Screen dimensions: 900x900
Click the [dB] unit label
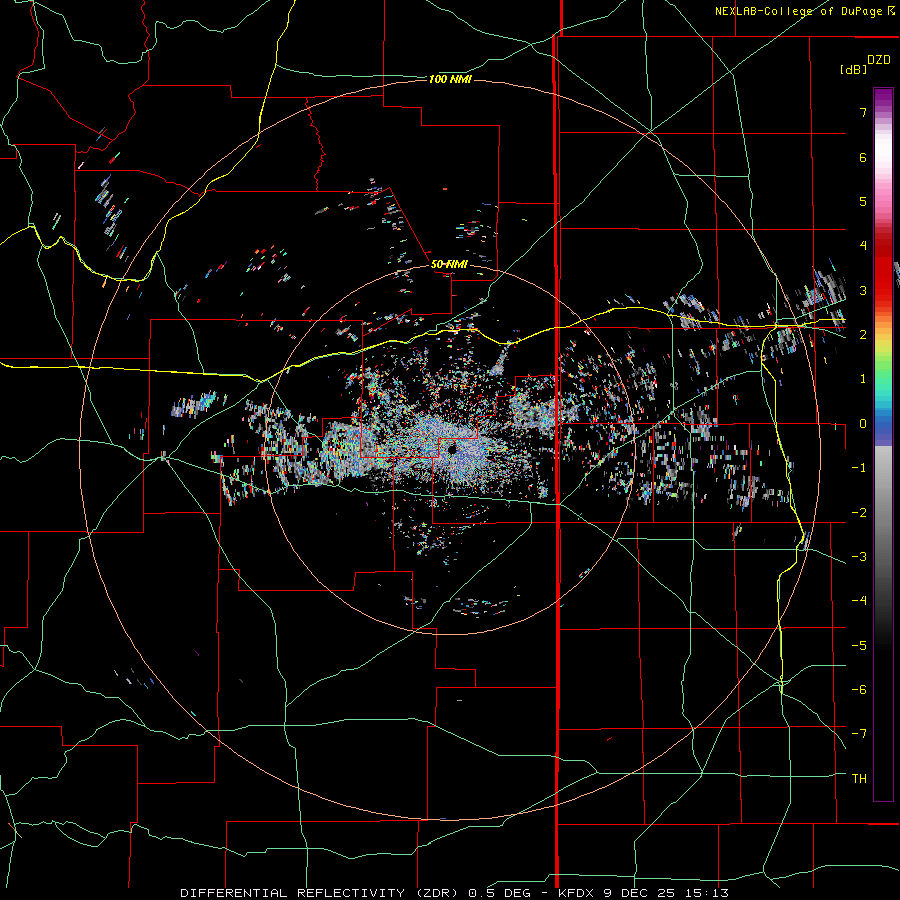point(853,69)
